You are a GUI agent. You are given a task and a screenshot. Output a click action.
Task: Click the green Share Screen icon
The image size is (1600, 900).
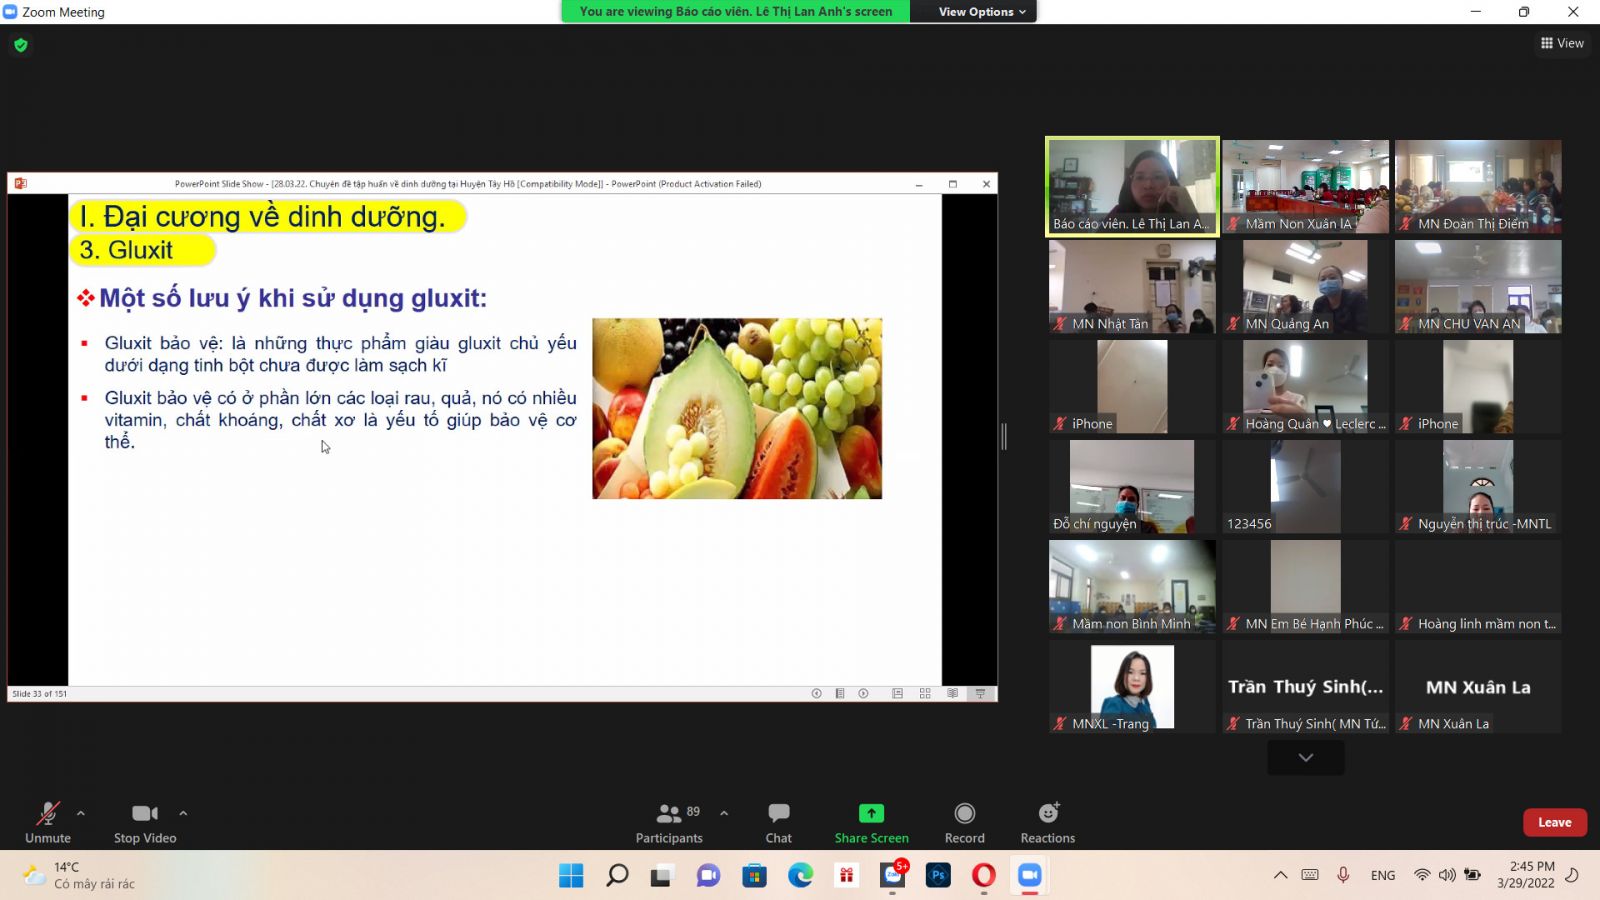(x=871, y=813)
